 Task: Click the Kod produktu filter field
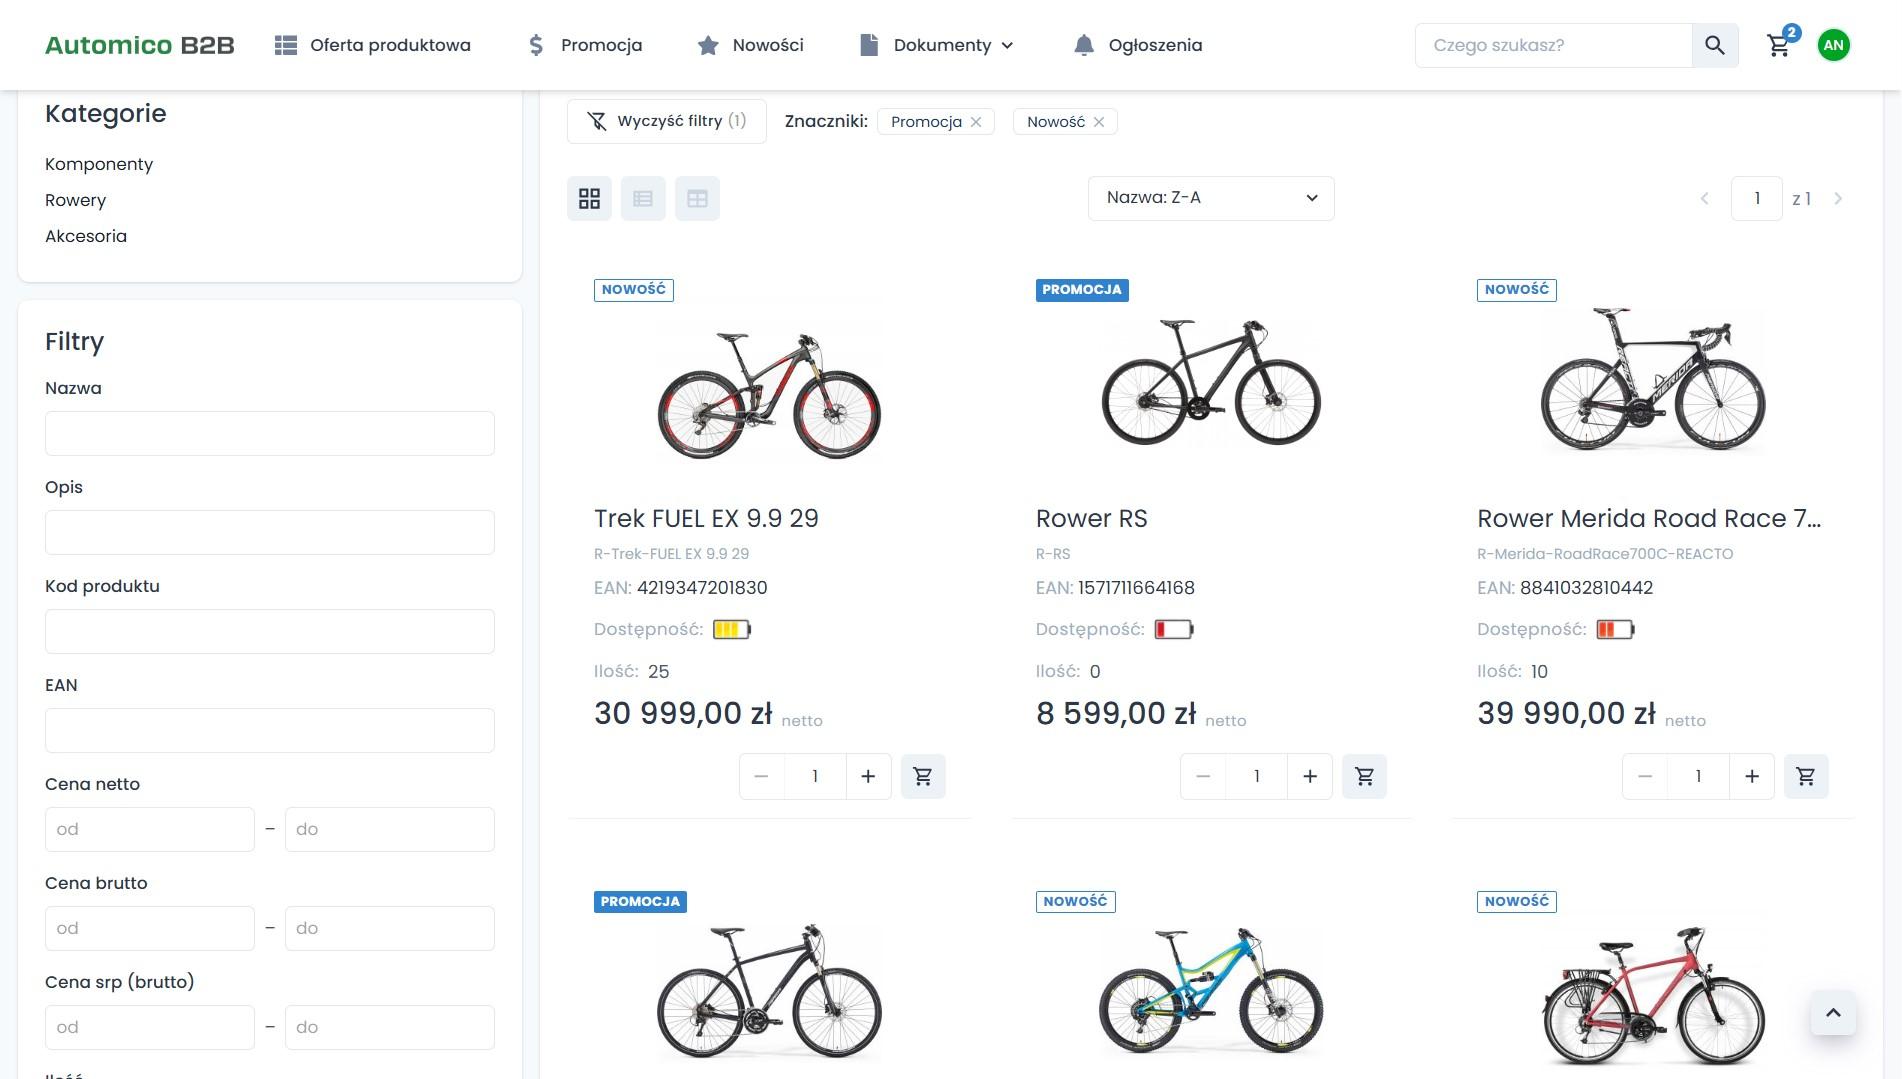click(x=269, y=631)
